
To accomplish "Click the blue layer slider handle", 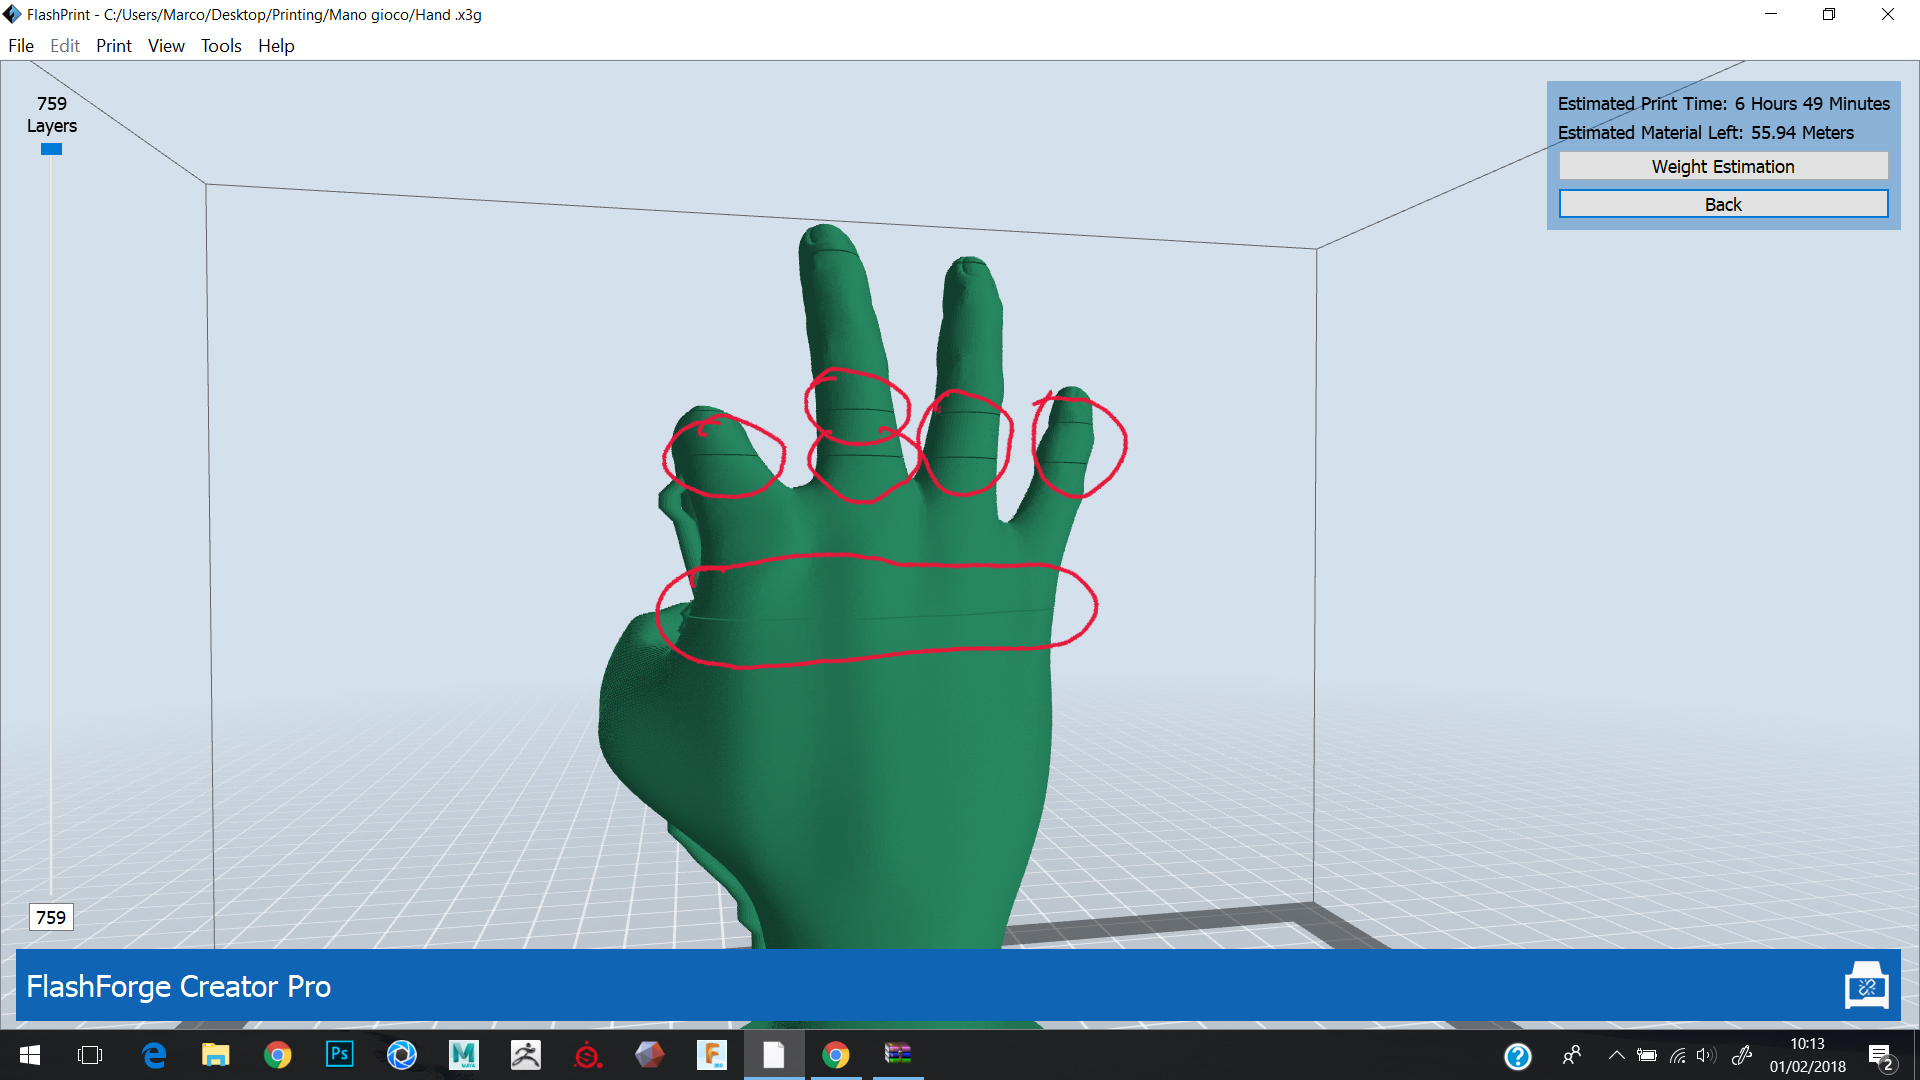I will (x=51, y=149).
